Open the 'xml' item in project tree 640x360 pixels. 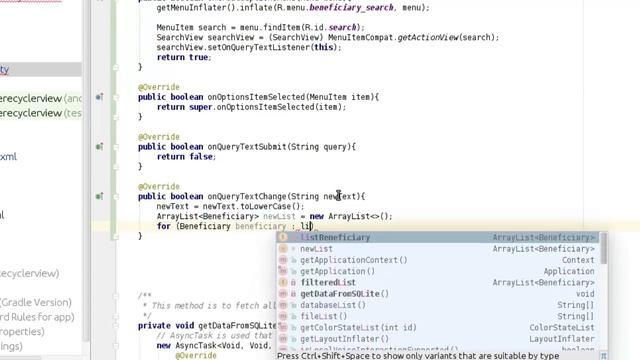pyautogui.click(x=9, y=157)
